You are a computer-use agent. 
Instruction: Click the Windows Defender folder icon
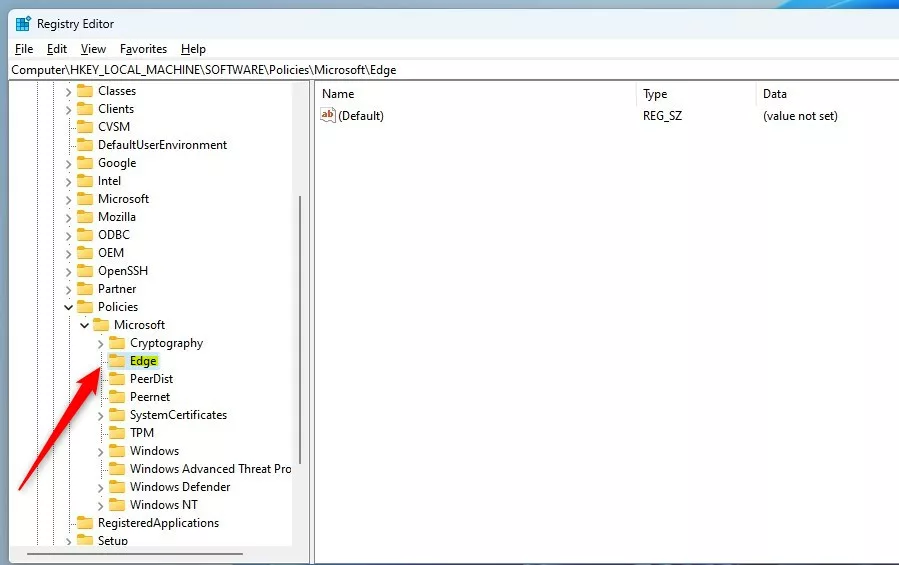pos(117,486)
